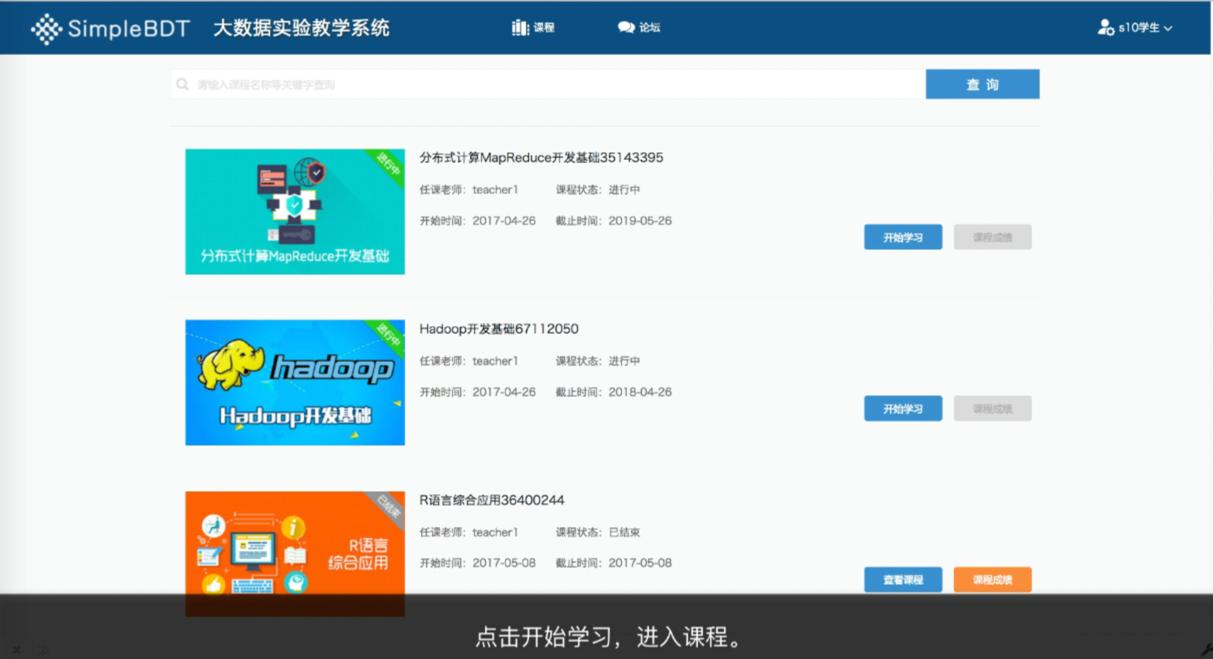Open the 论坛 (Forum) speech bubble icon

click(x=625, y=28)
